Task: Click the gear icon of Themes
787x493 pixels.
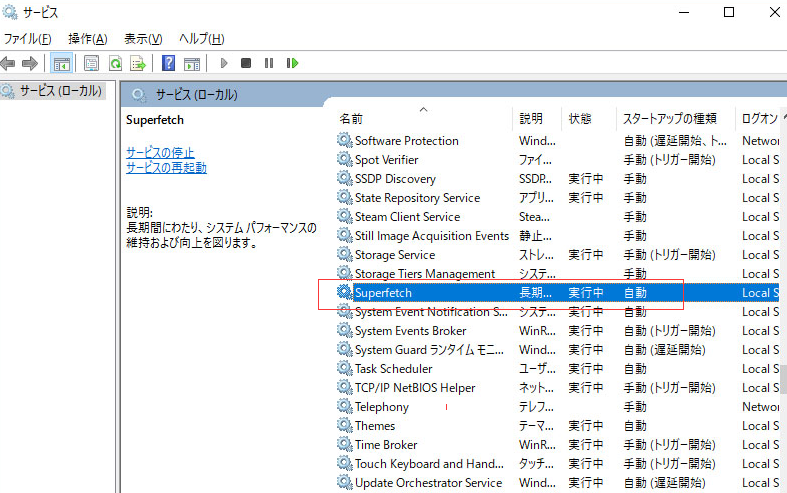Action: coord(345,425)
